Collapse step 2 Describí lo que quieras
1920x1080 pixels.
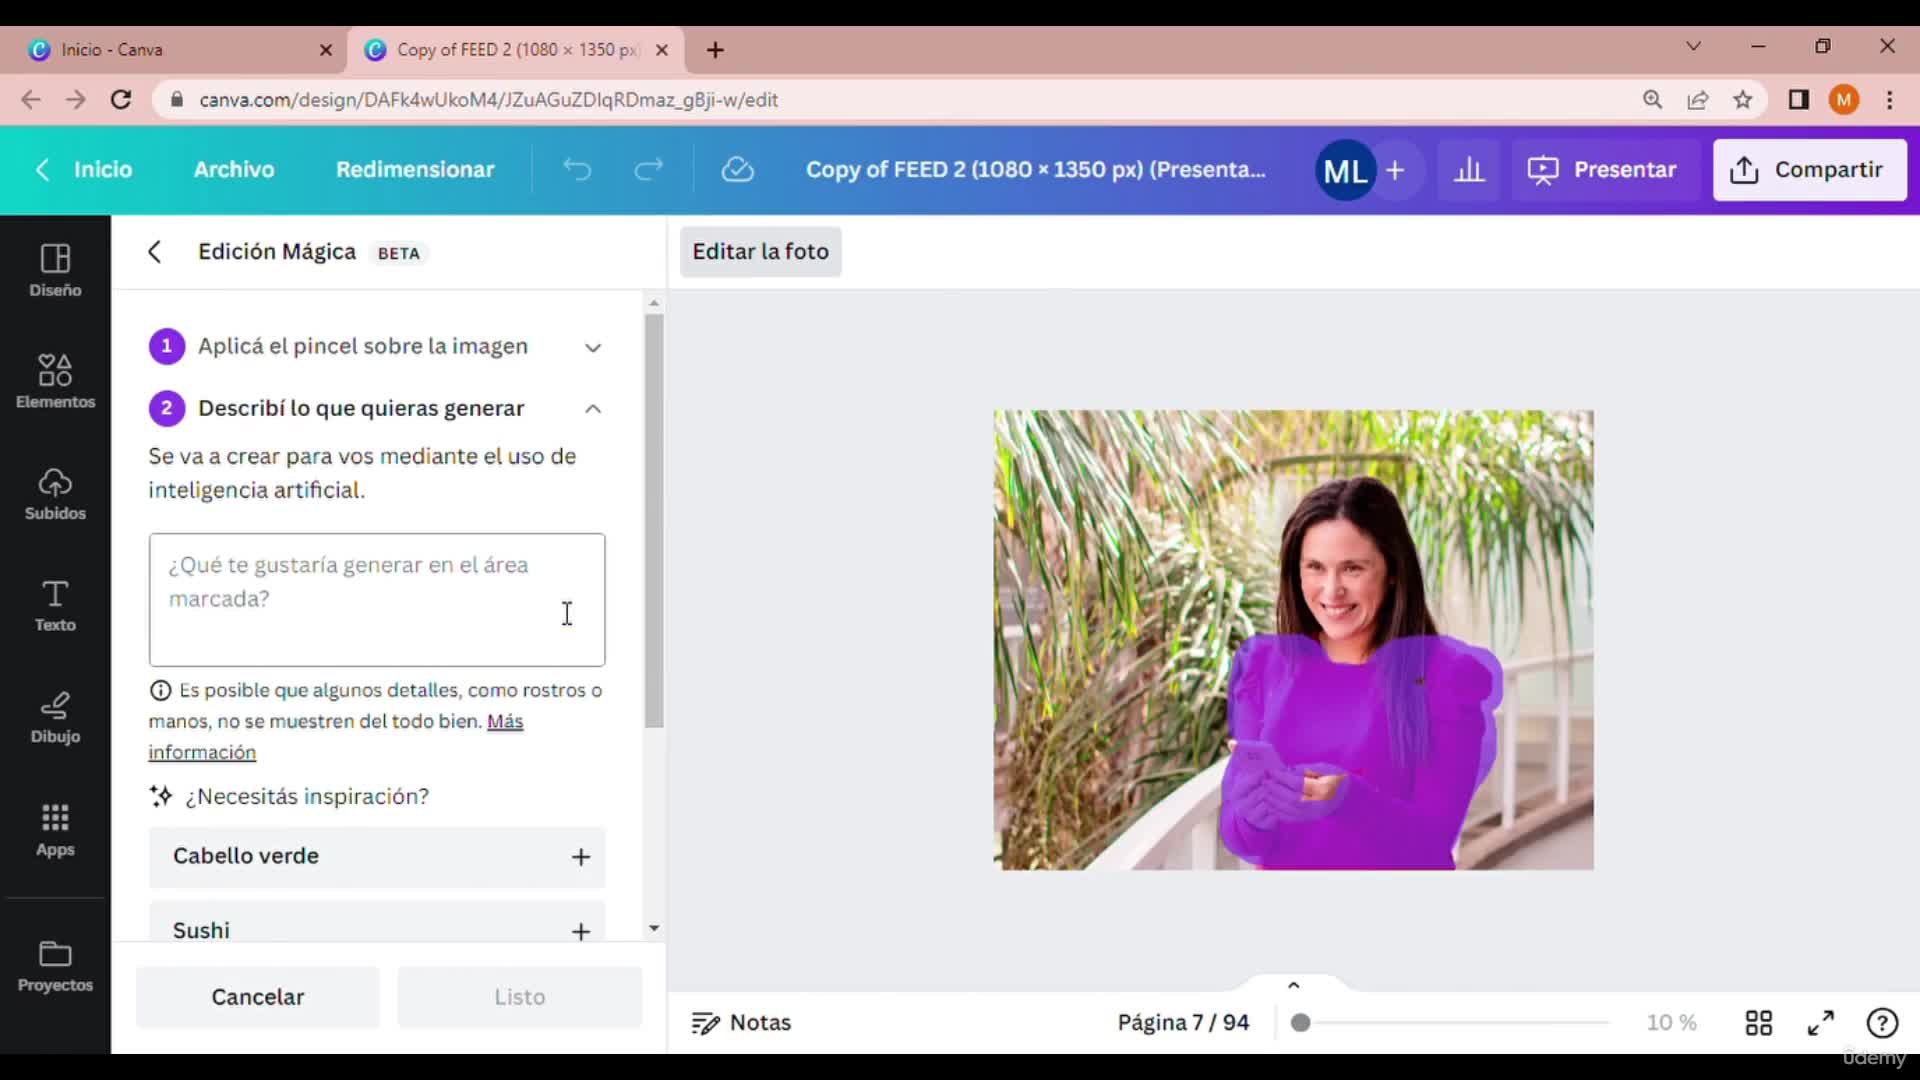593,409
